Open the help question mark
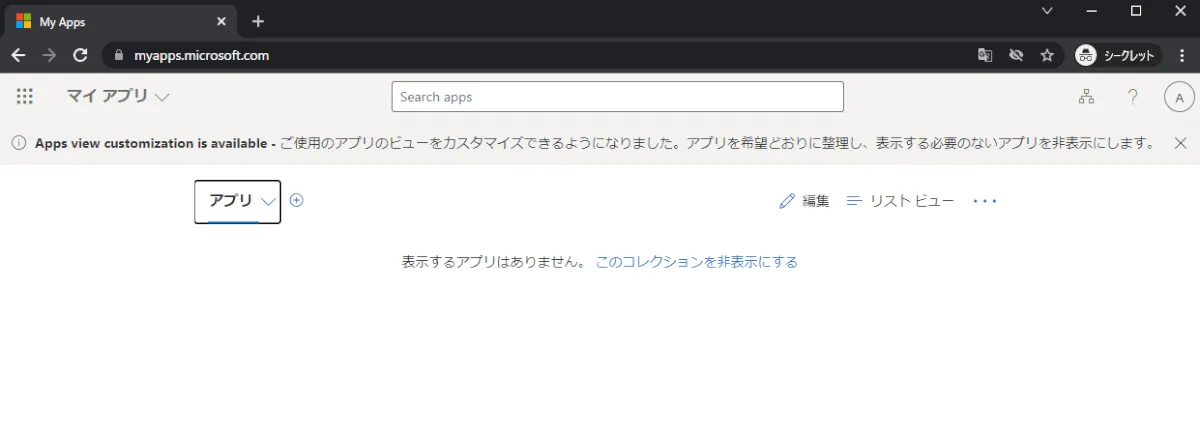The image size is (1200, 434). coord(1133,97)
